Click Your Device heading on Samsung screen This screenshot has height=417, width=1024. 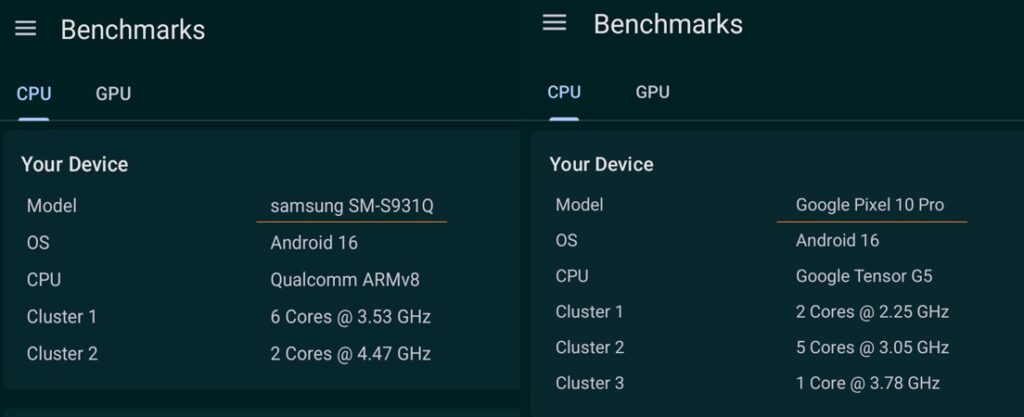coord(74,164)
